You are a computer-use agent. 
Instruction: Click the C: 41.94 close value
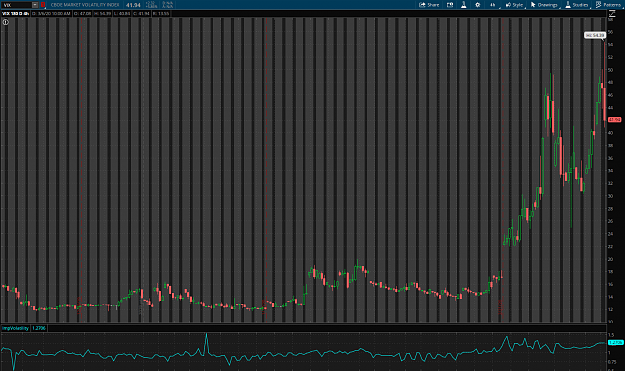141,14
